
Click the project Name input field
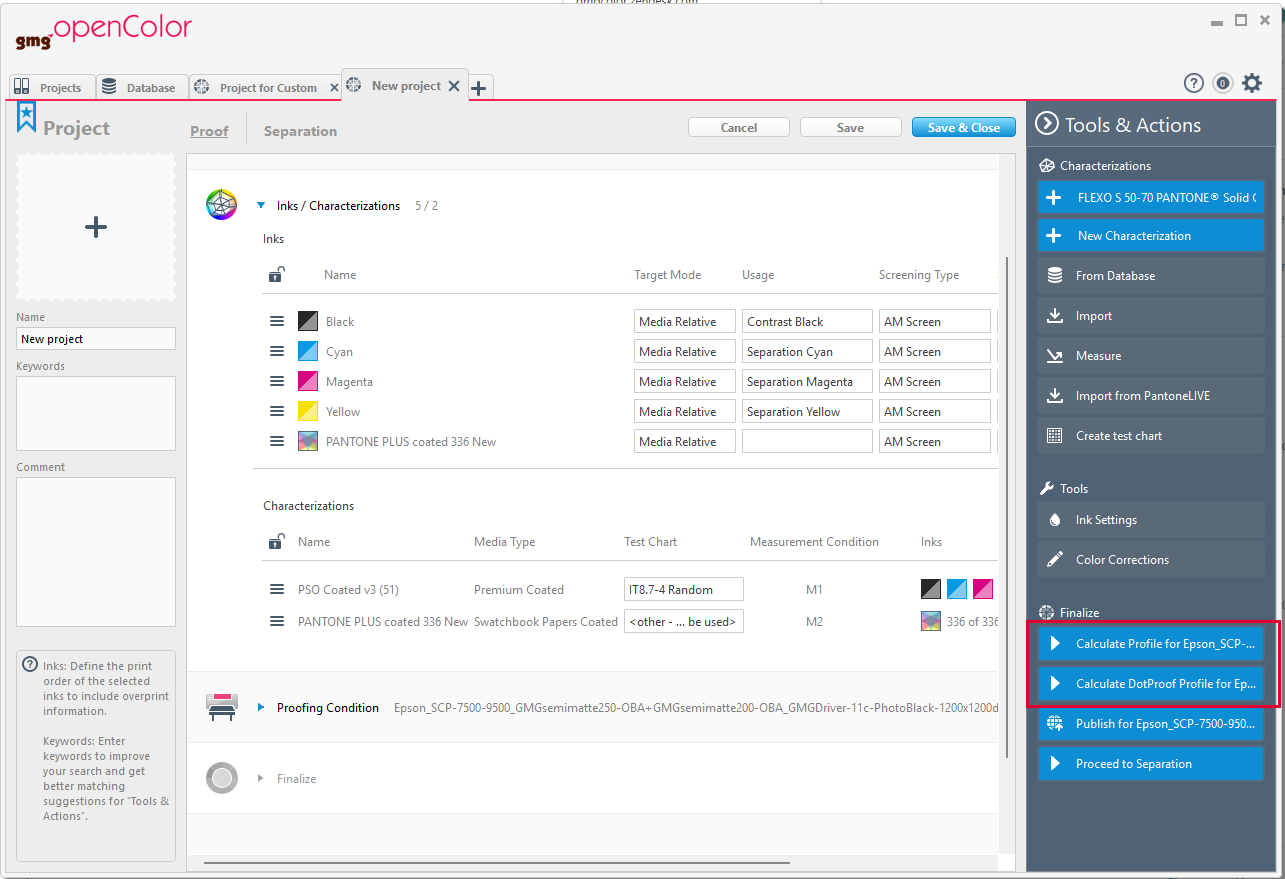pyautogui.click(x=95, y=338)
